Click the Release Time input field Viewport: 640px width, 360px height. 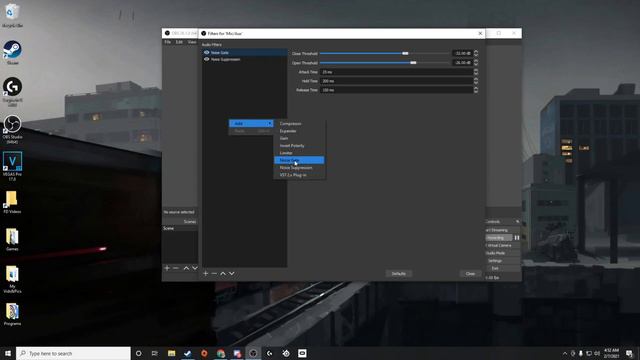(x=396, y=90)
